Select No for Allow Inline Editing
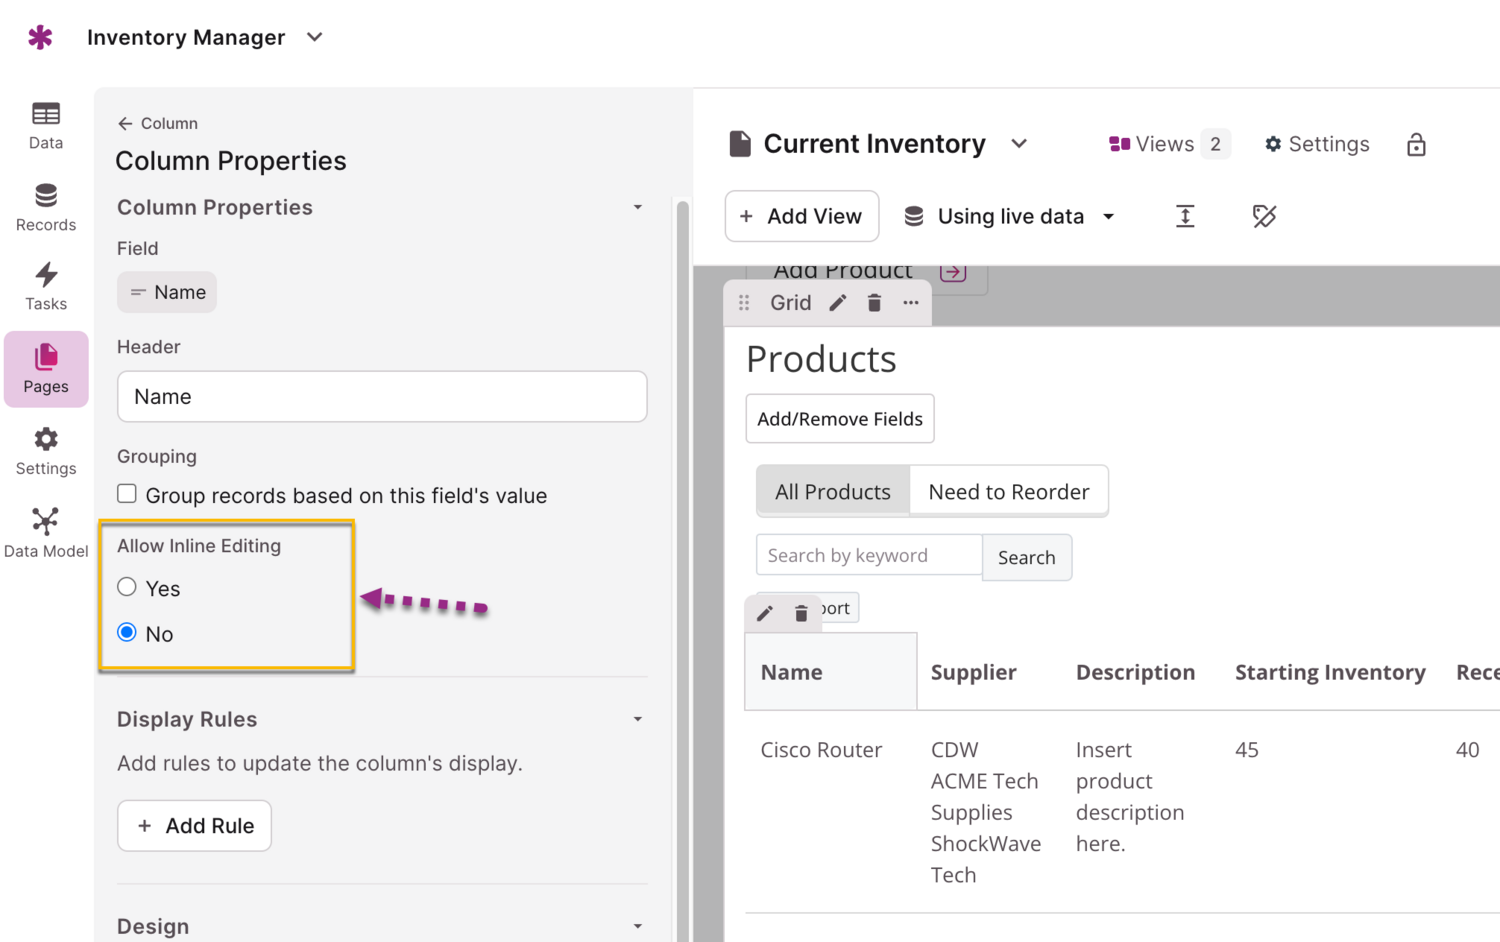 [127, 632]
